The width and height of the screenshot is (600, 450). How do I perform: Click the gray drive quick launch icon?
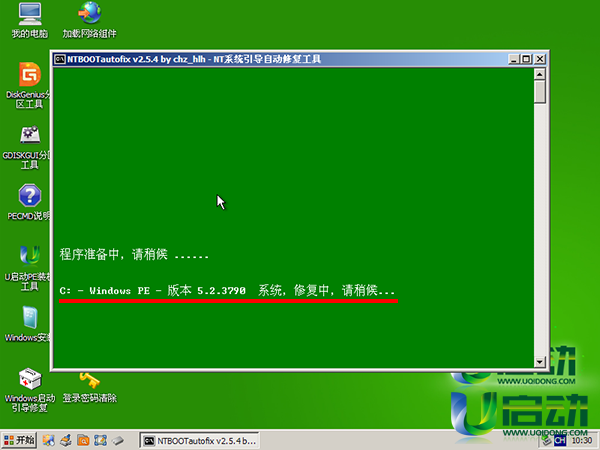point(117,440)
